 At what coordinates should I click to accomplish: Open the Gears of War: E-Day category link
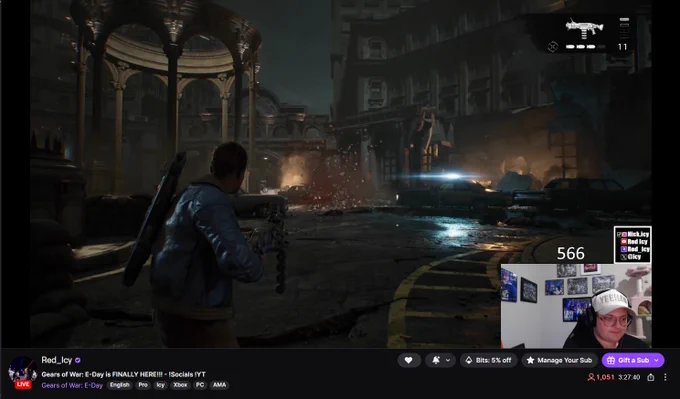point(72,385)
